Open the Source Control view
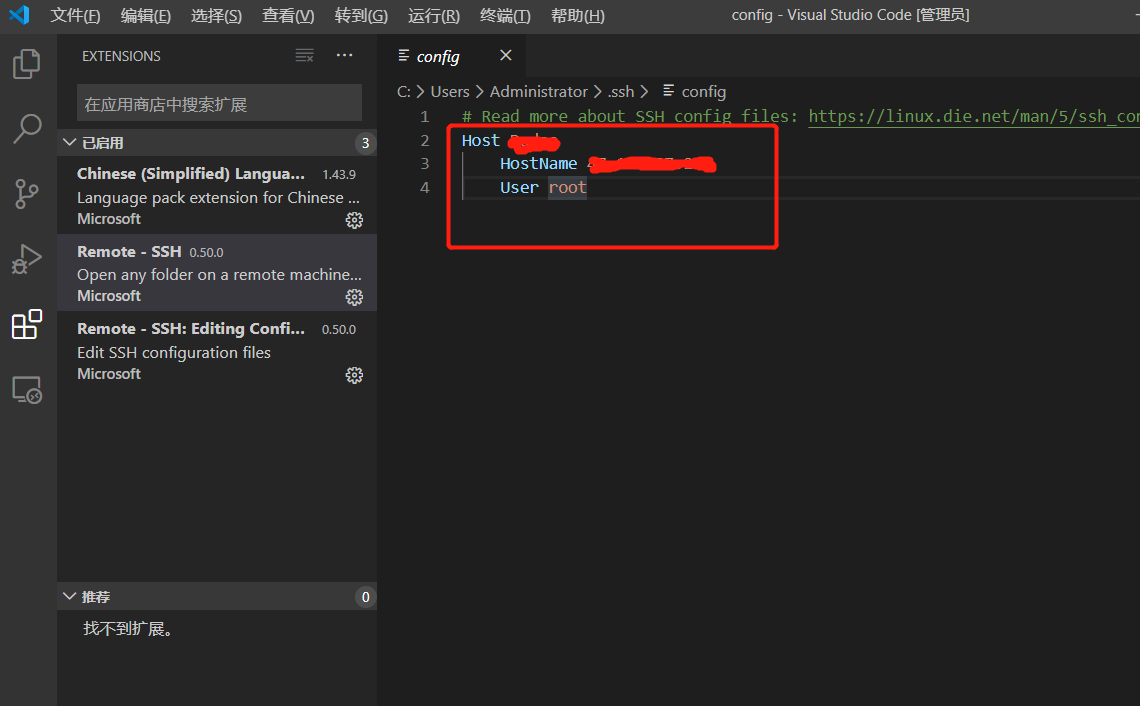 pyautogui.click(x=27, y=194)
